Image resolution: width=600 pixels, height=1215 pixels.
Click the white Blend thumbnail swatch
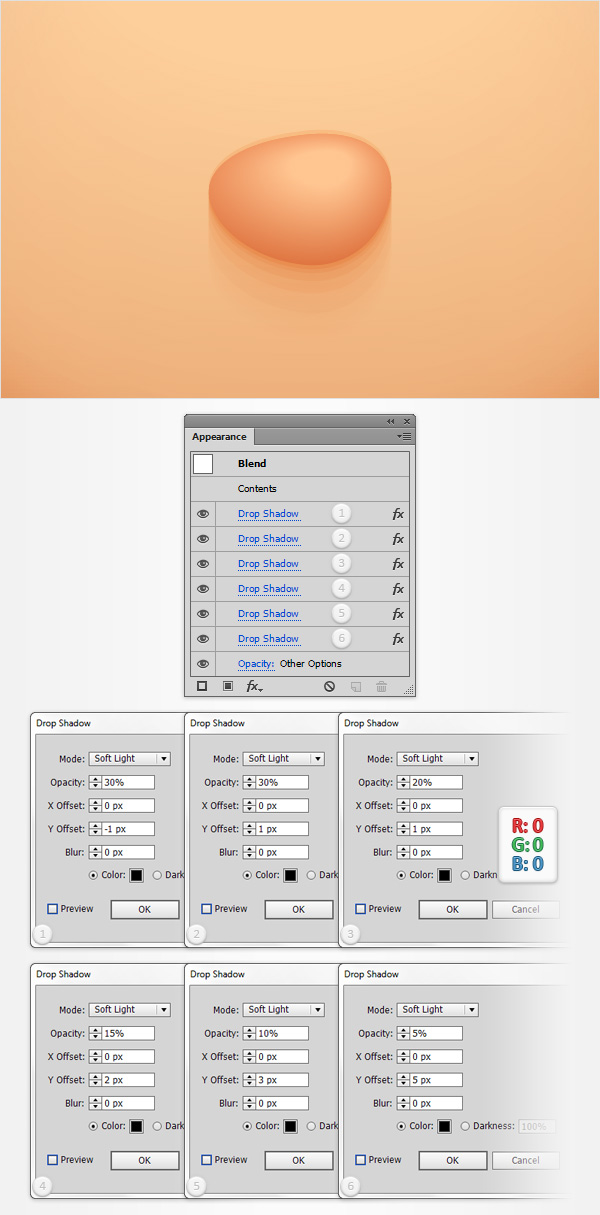(x=203, y=464)
